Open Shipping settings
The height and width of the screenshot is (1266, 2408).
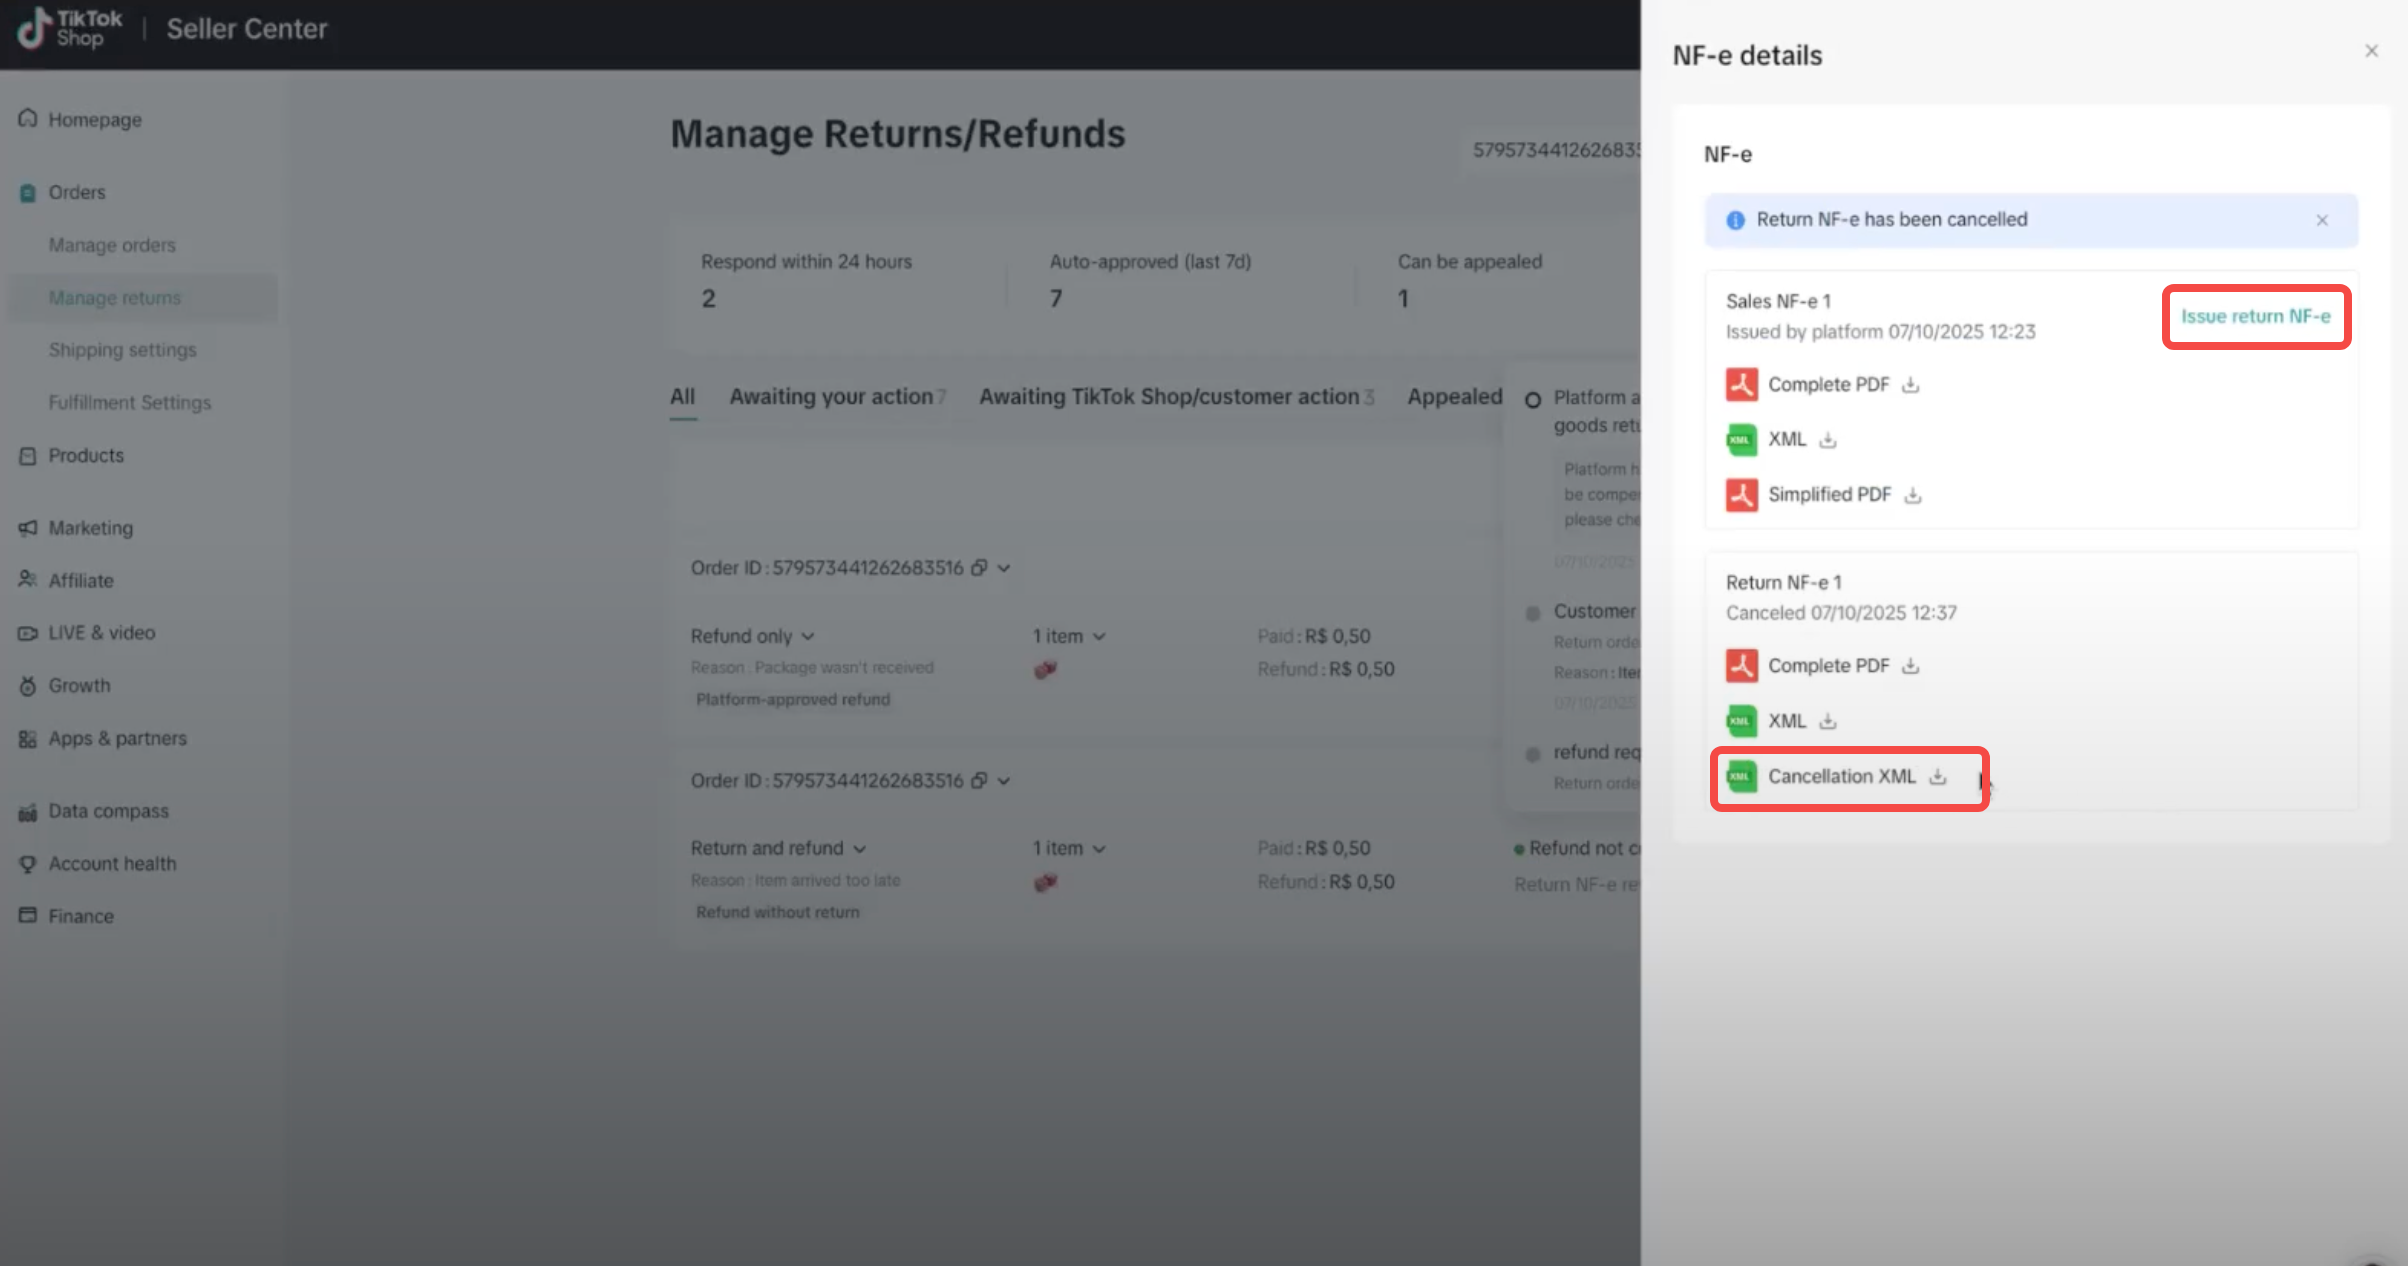tap(122, 350)
